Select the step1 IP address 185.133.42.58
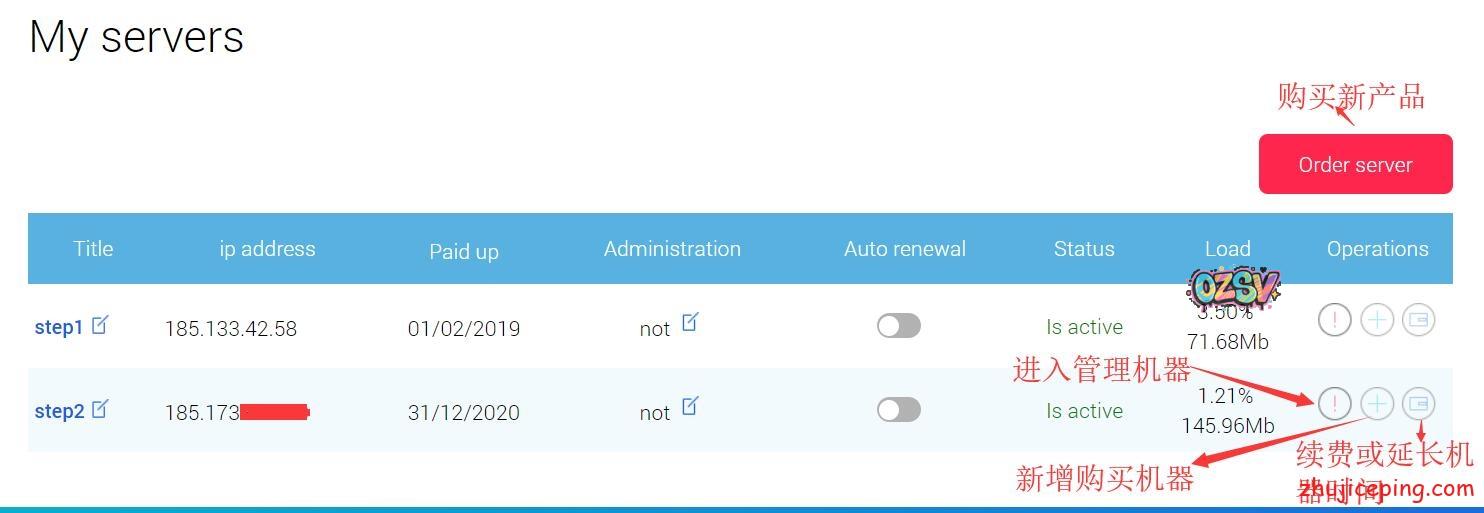Viewport: 1484px width, 513px height. 231,329
